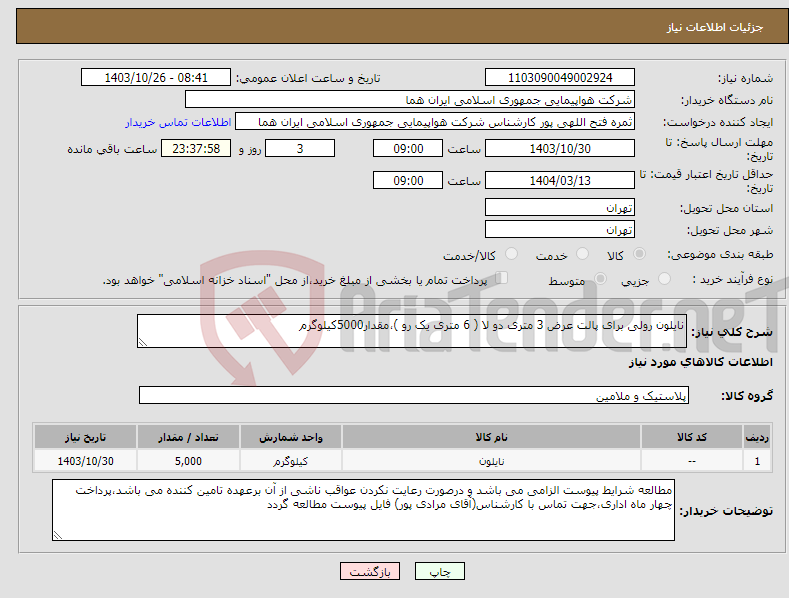Click the remaining days field showing 3
Screen dimensions: 789x598
pyautogui.click(x=300, y=148)
